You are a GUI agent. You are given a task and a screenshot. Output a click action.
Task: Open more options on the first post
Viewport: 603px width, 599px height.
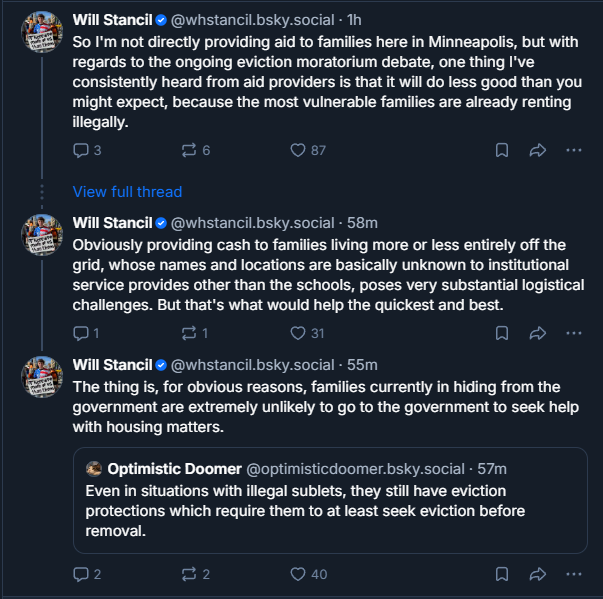[x=574, y=150]
